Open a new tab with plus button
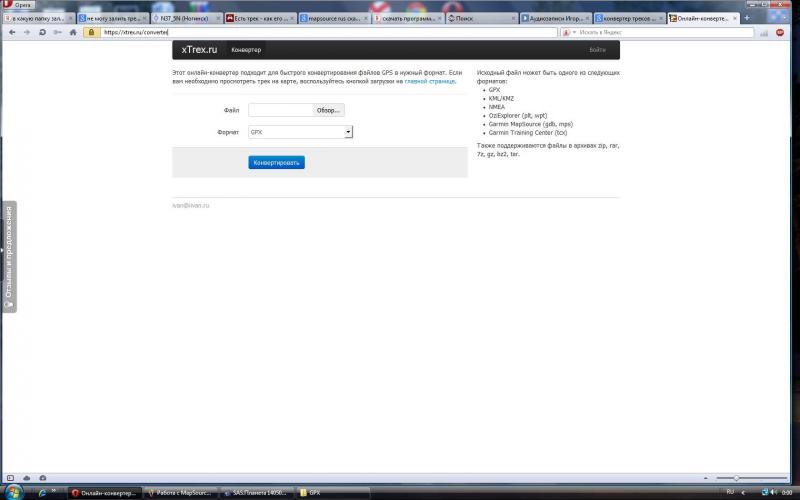This screenshot has height=500, width=800. click(747, 18)
